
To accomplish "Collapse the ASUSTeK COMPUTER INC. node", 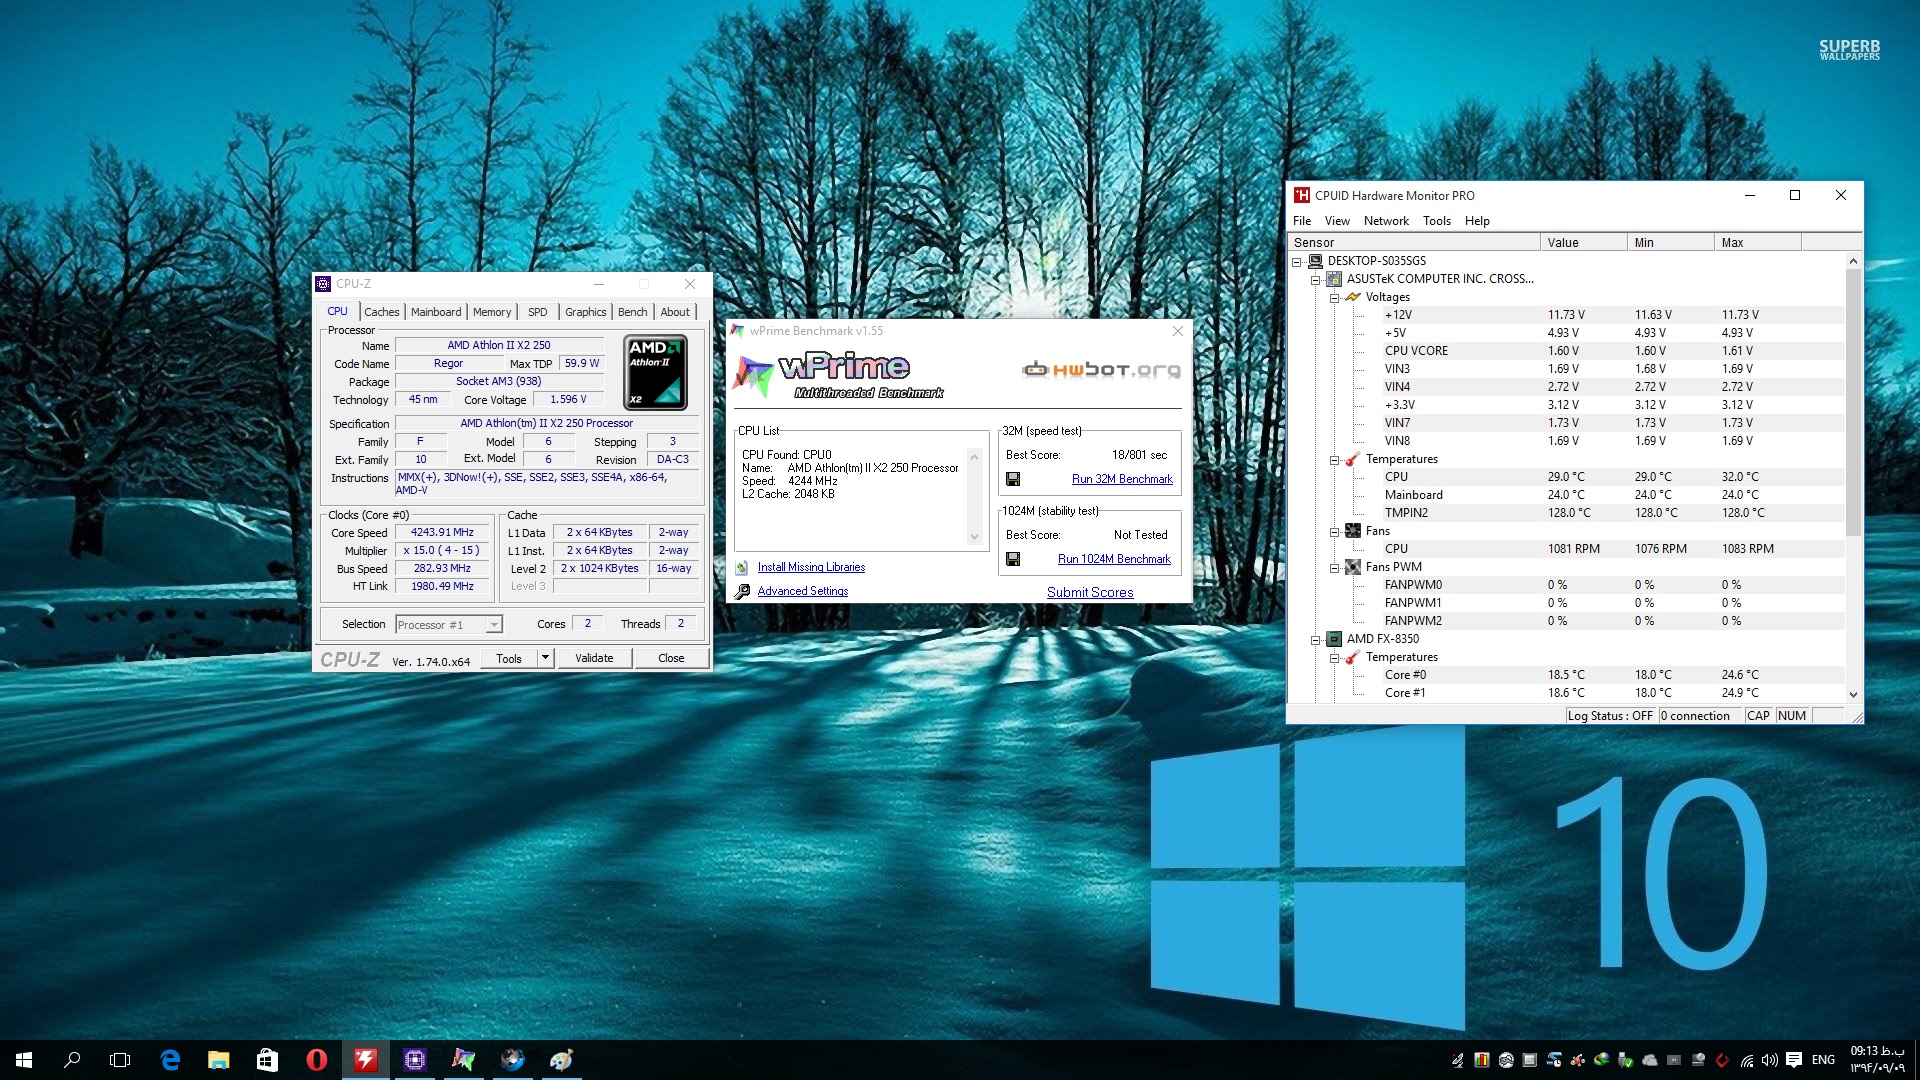I will (1316, 280).
